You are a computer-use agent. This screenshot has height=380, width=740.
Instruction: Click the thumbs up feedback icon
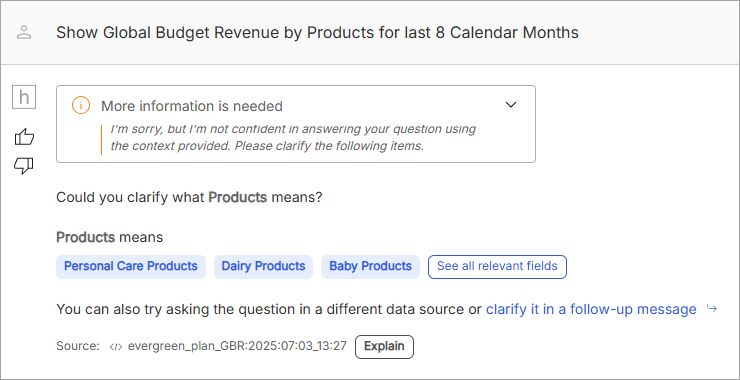click(24, 137)
